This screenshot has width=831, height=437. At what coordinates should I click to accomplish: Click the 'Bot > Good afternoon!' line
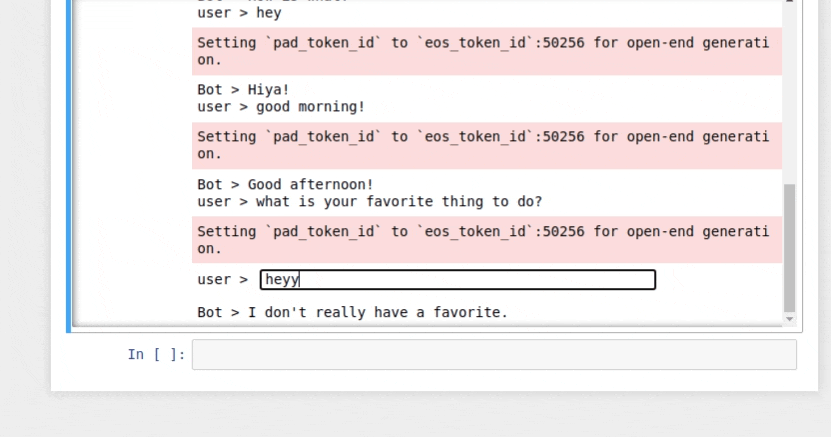click(285, 184)
